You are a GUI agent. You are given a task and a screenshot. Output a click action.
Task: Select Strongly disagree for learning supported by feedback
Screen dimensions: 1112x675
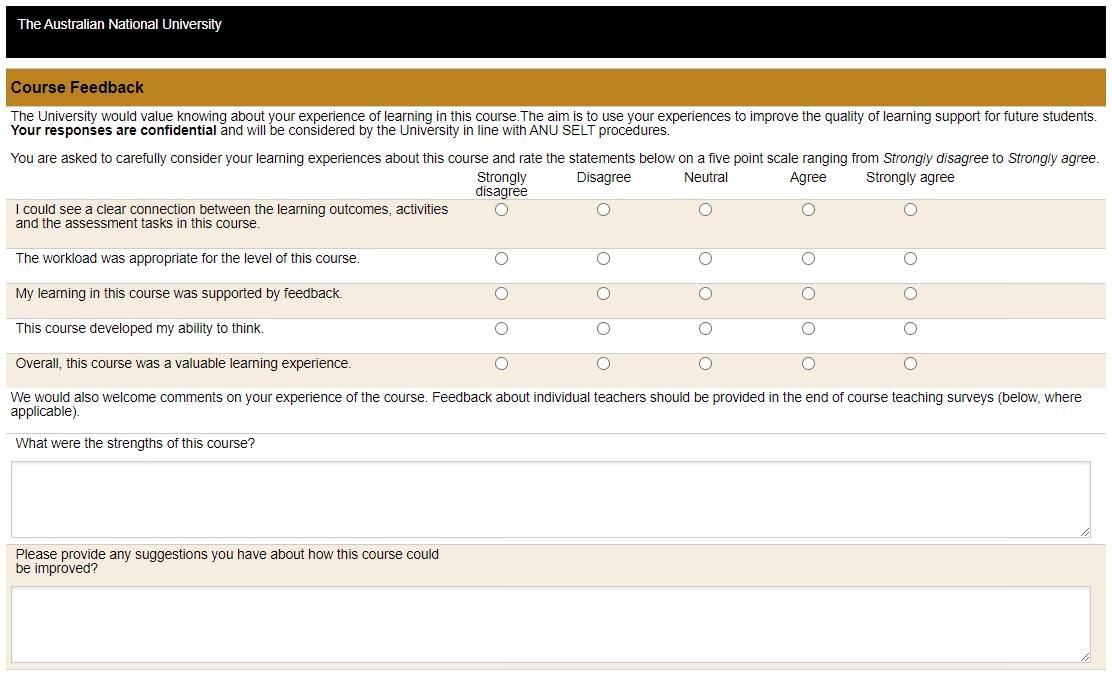[501, 293]
